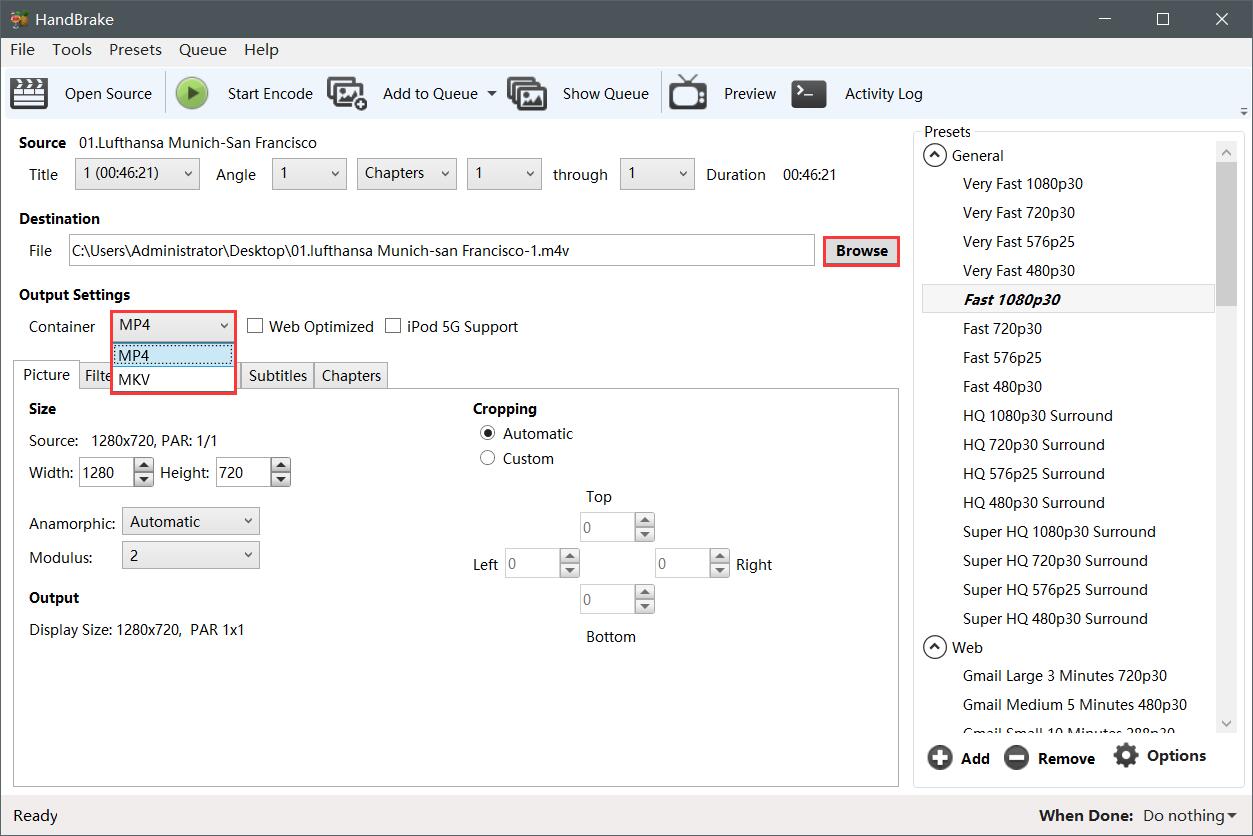Enable iPod 5G Support
The height and width of the screenshot is (836, 1253).
click(x=394, y=326)
